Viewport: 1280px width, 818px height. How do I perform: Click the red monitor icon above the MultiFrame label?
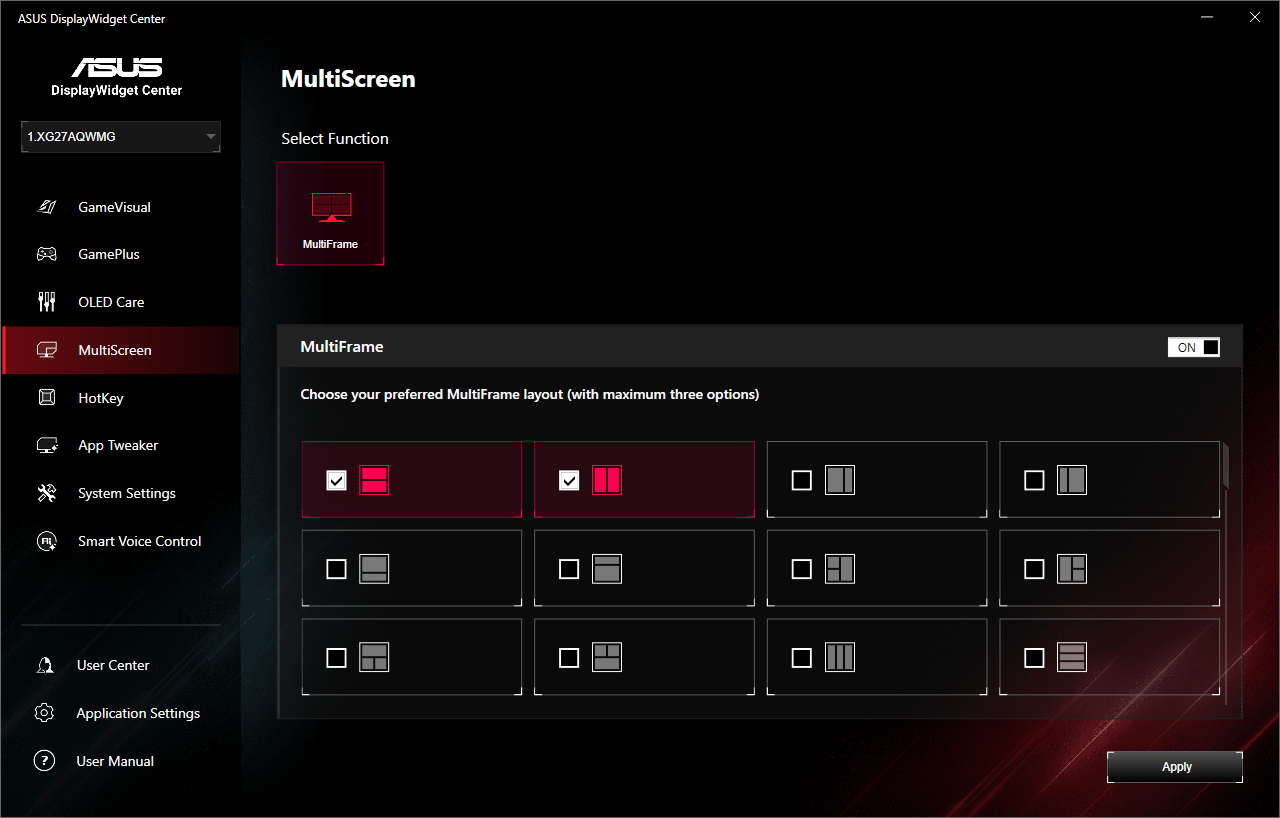pos(330,207)
